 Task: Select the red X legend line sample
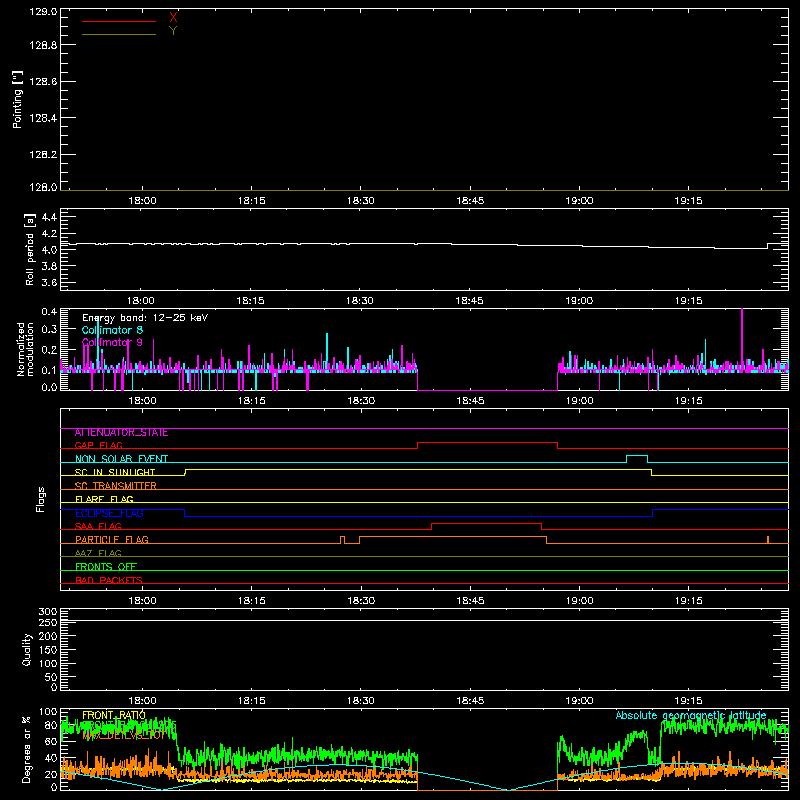pyautogui.click(x=119, y=21)
